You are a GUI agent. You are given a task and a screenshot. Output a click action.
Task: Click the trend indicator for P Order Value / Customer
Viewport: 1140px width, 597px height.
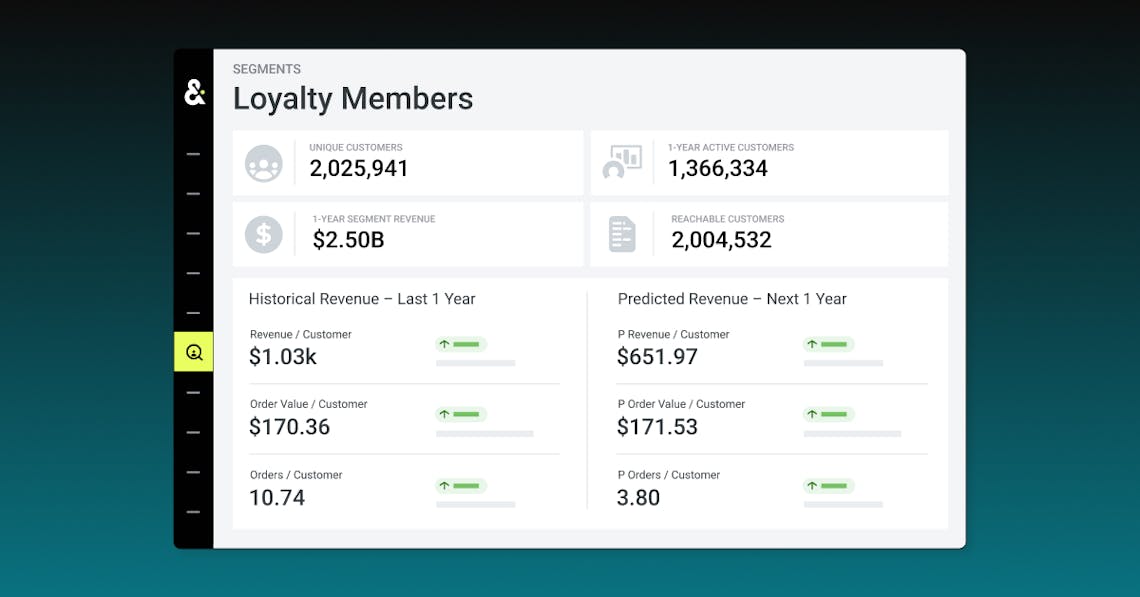tap(828, 414)
